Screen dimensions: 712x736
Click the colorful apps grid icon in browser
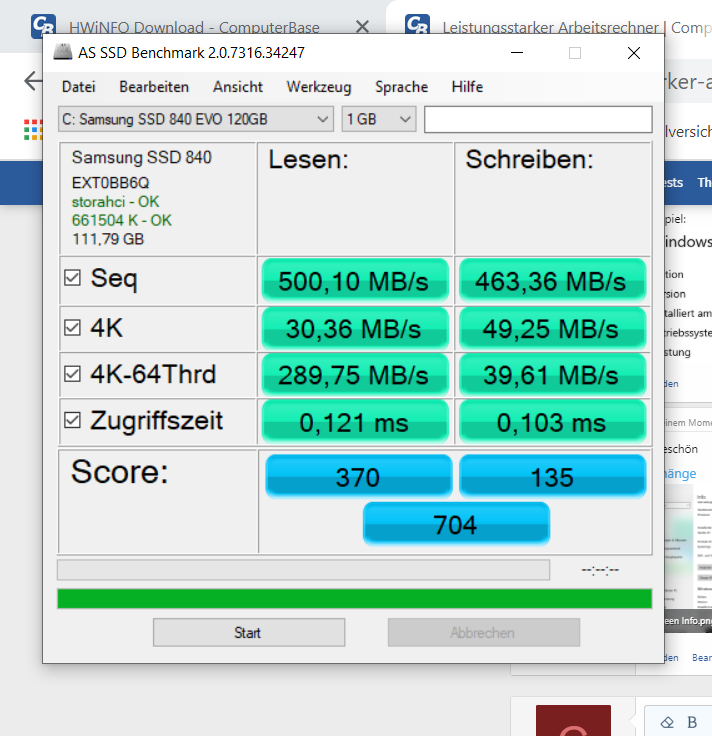33,130
